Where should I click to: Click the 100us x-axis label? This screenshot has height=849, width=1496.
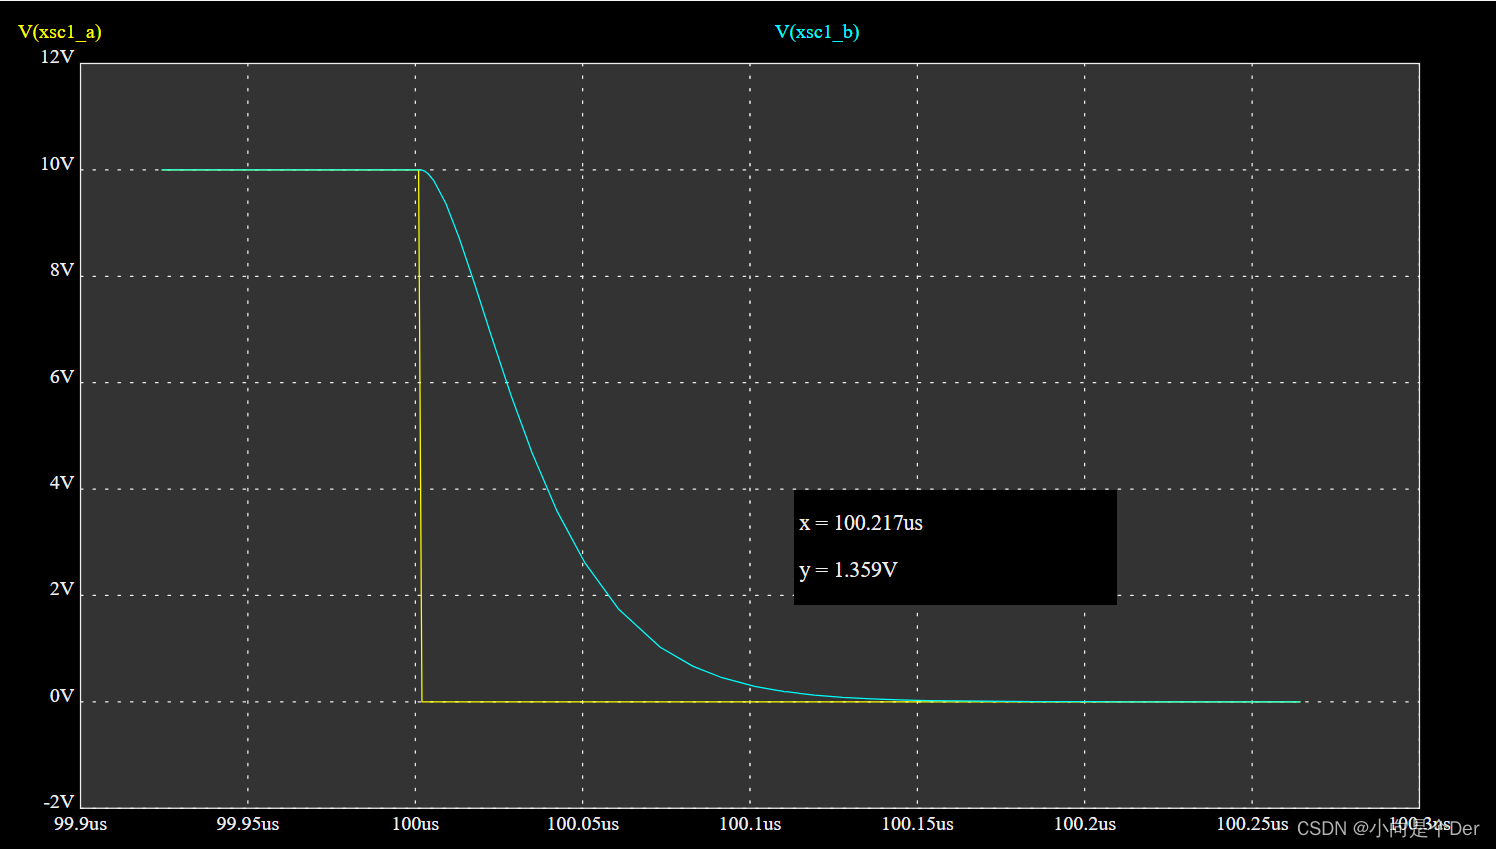[x=415, y=824]
